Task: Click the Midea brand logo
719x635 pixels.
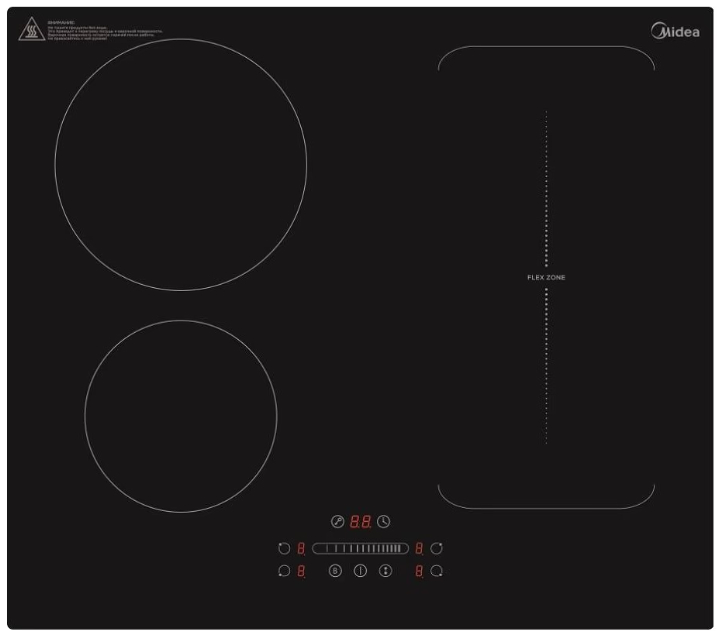Action: 676,32
